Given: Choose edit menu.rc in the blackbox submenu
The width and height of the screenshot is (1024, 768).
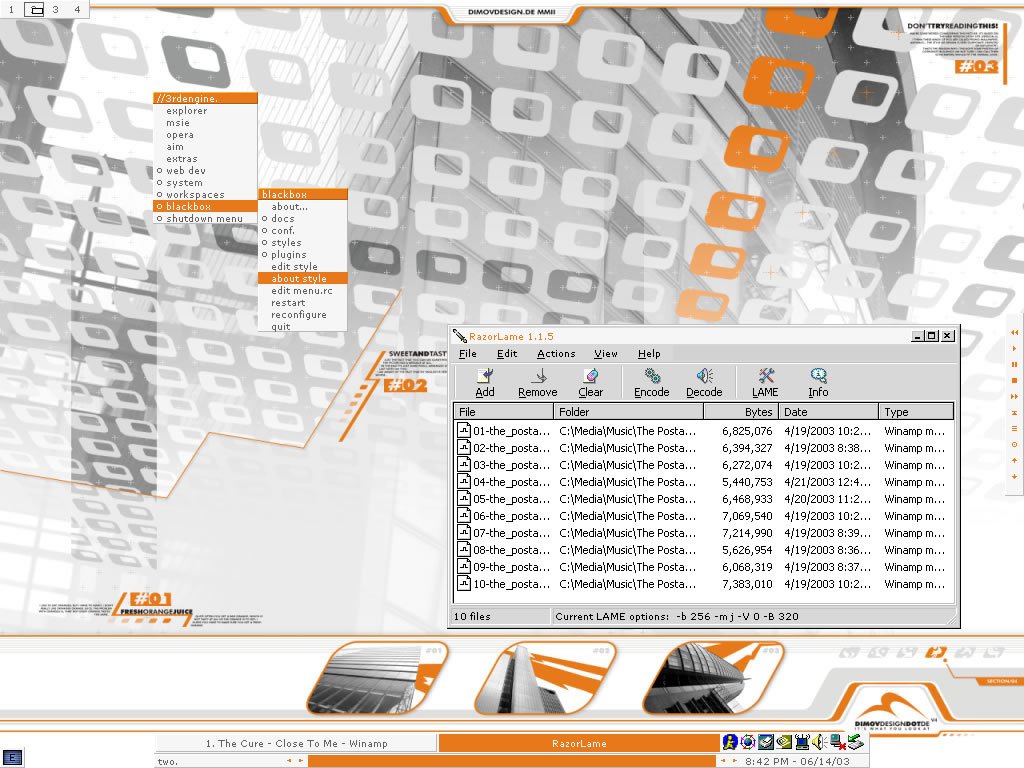Looking at the screenshot, I should click(302, 290).
